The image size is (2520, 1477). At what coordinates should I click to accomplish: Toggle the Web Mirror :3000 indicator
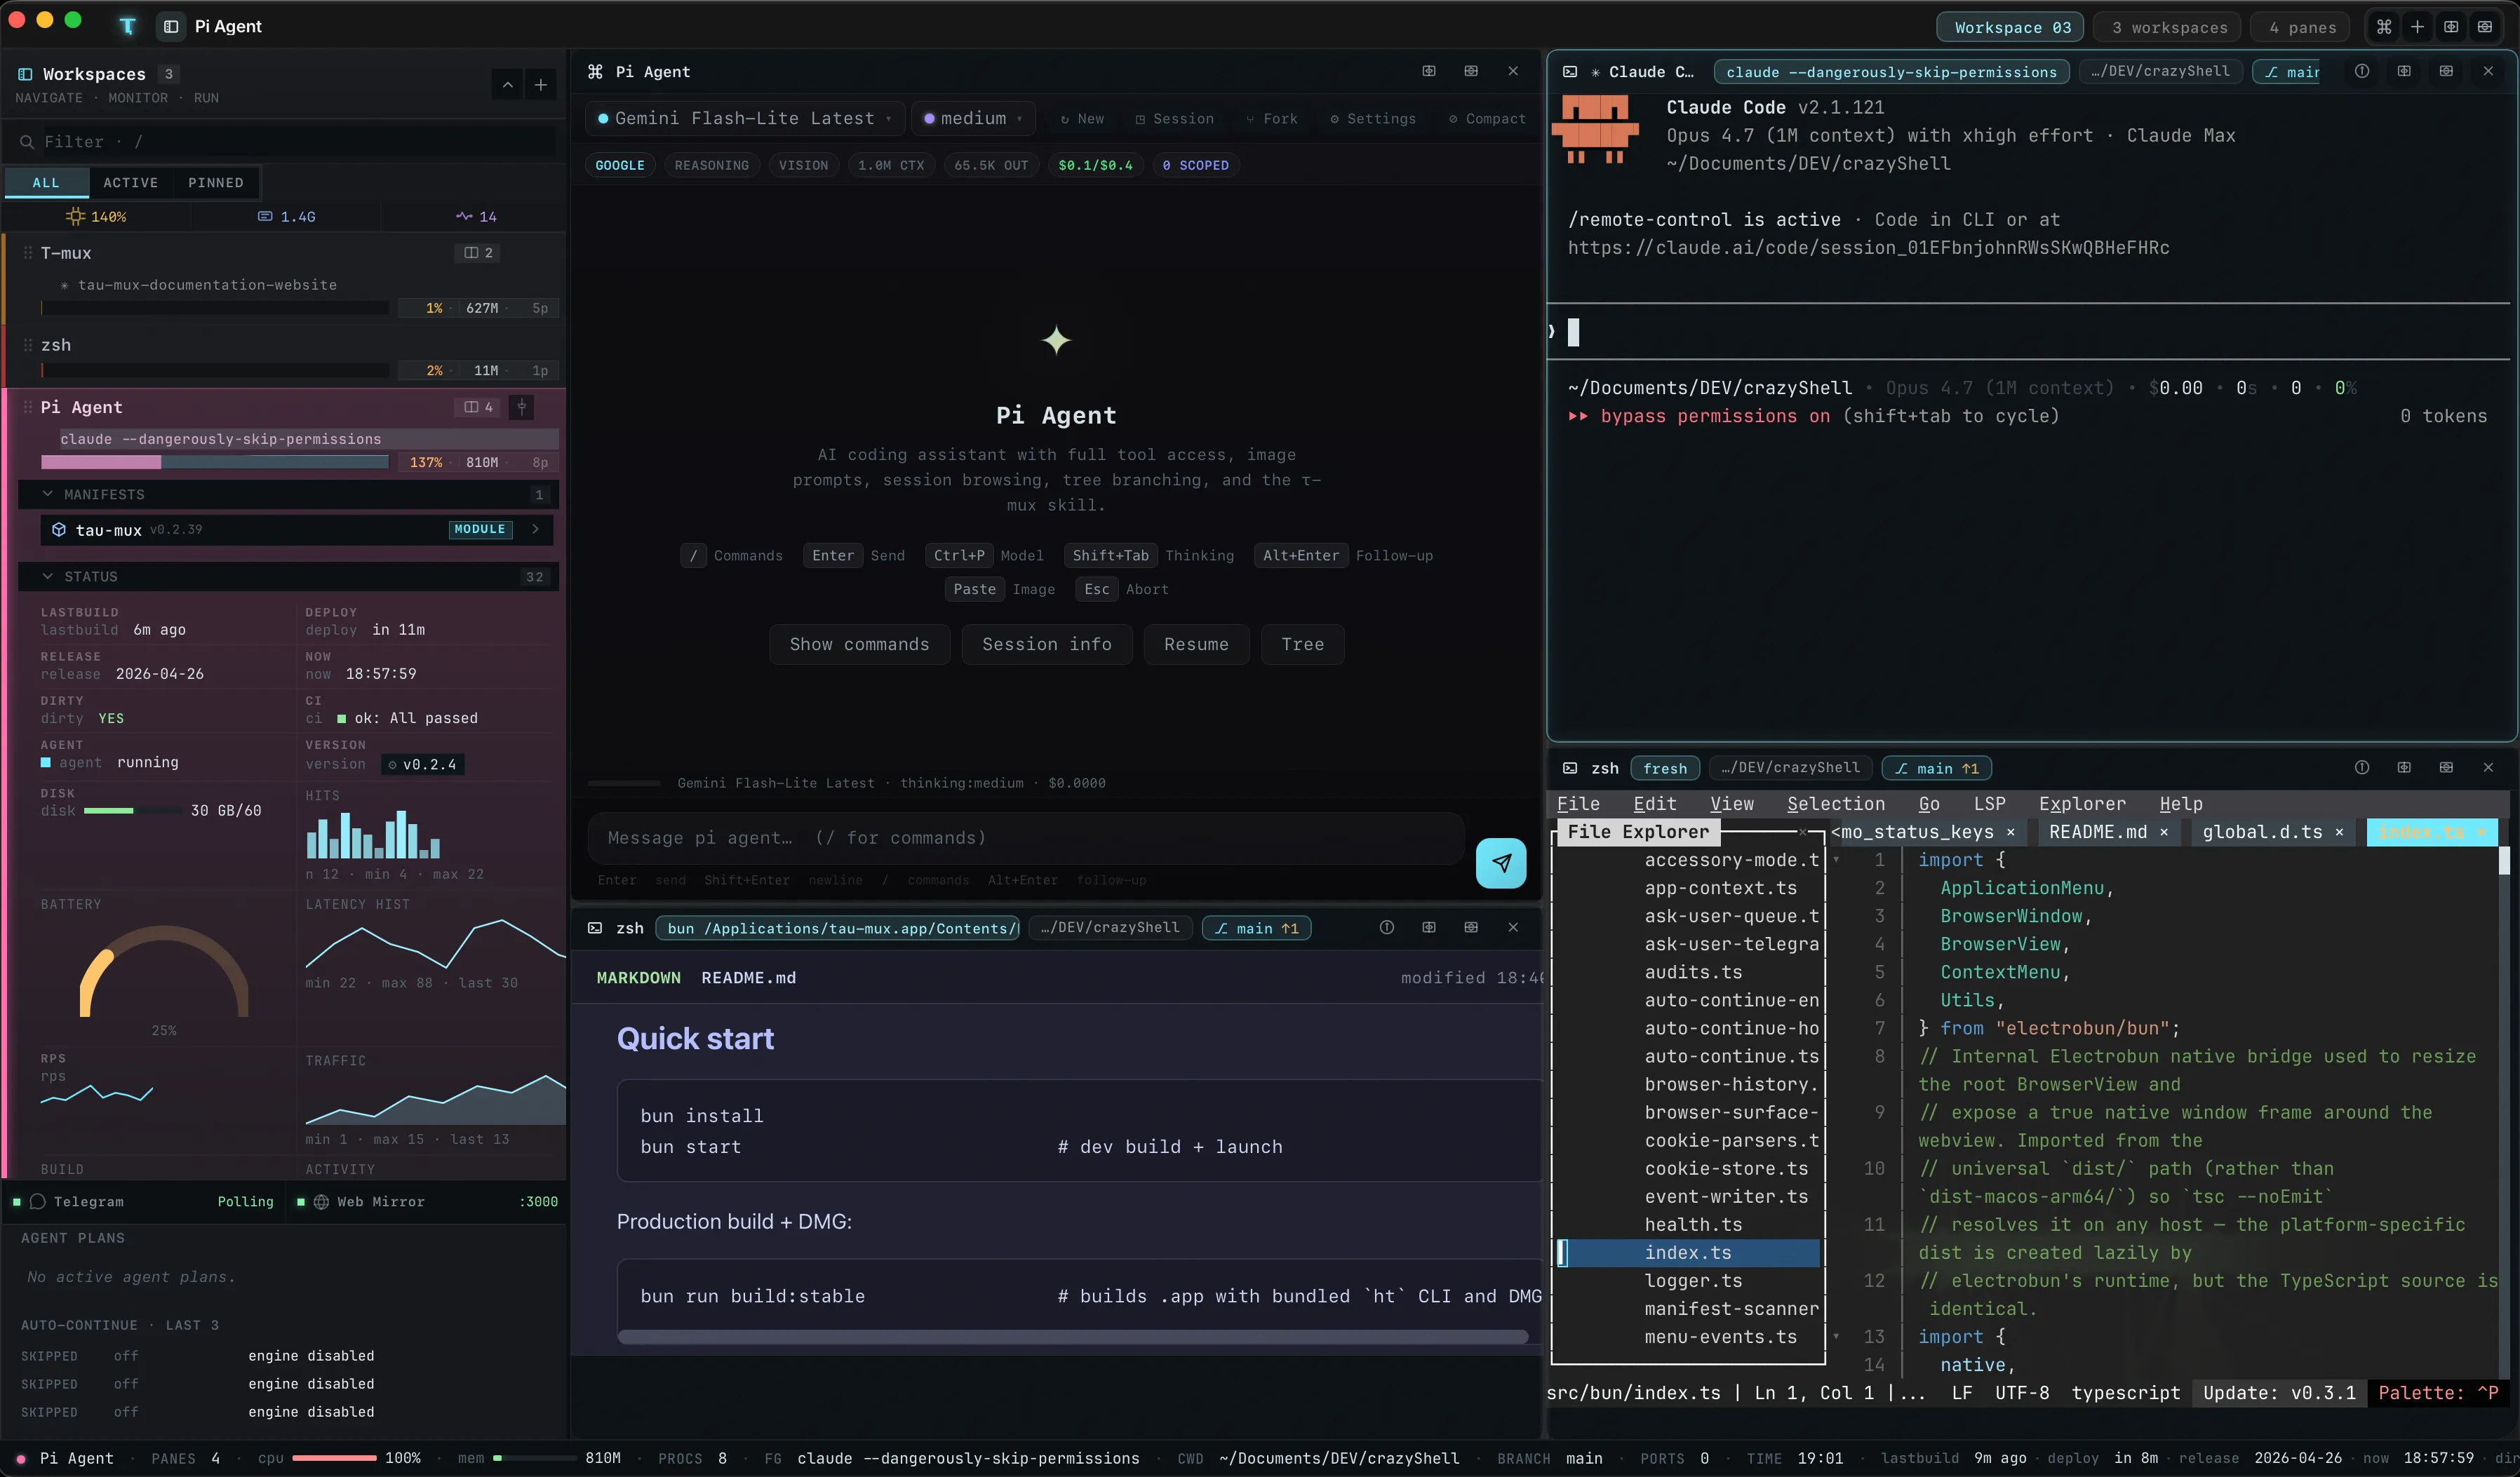tap(426, 1202)
